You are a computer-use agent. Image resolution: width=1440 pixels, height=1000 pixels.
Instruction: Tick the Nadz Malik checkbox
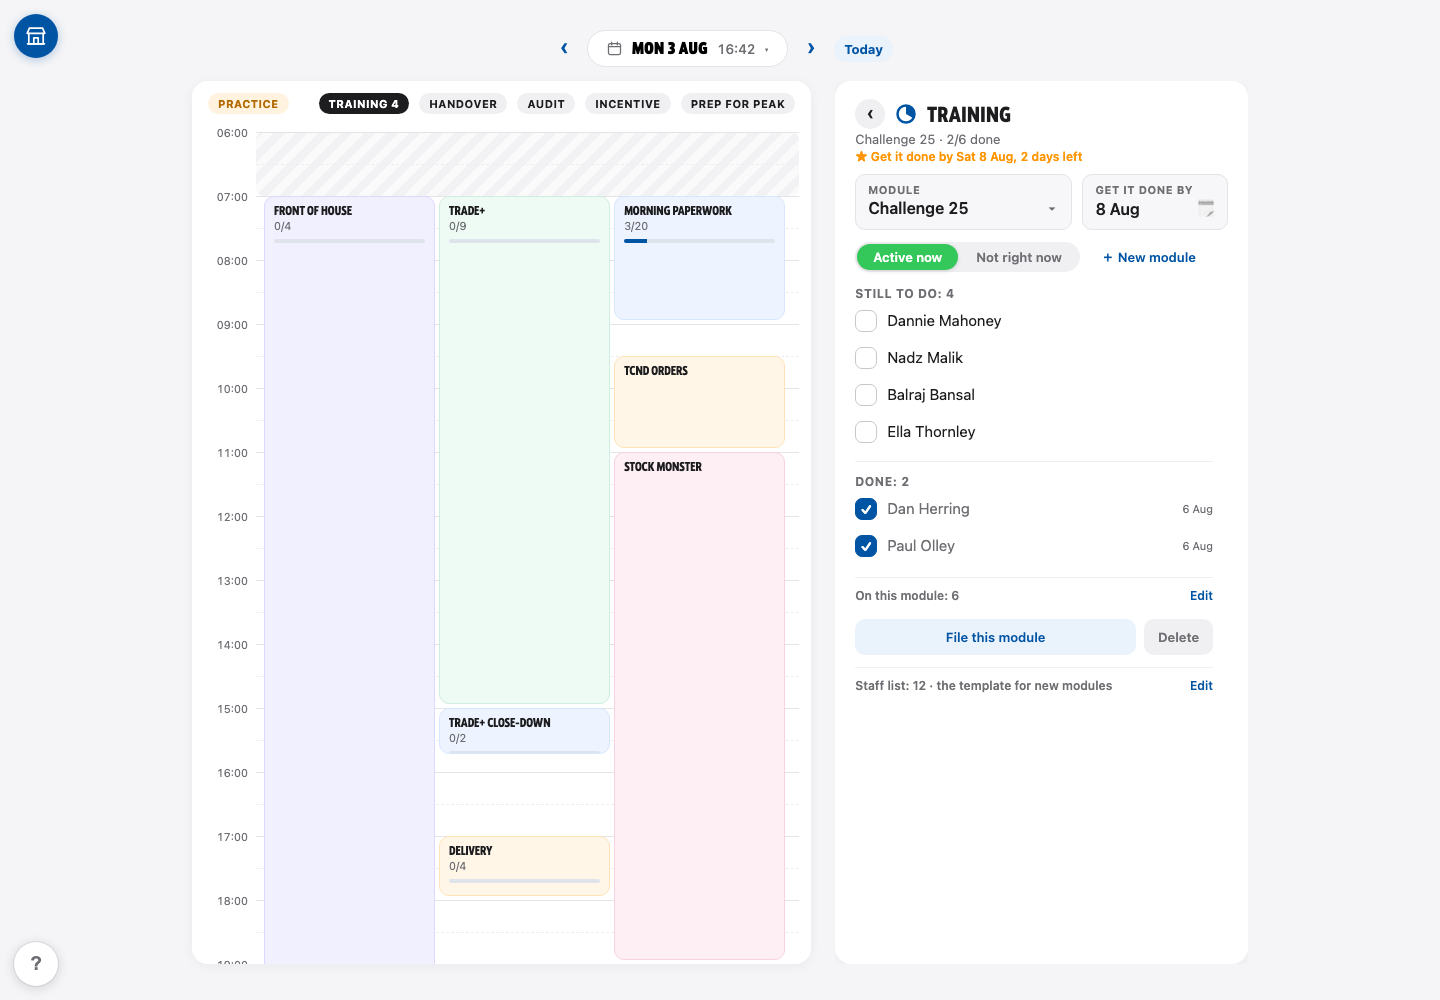click(866, 358)
